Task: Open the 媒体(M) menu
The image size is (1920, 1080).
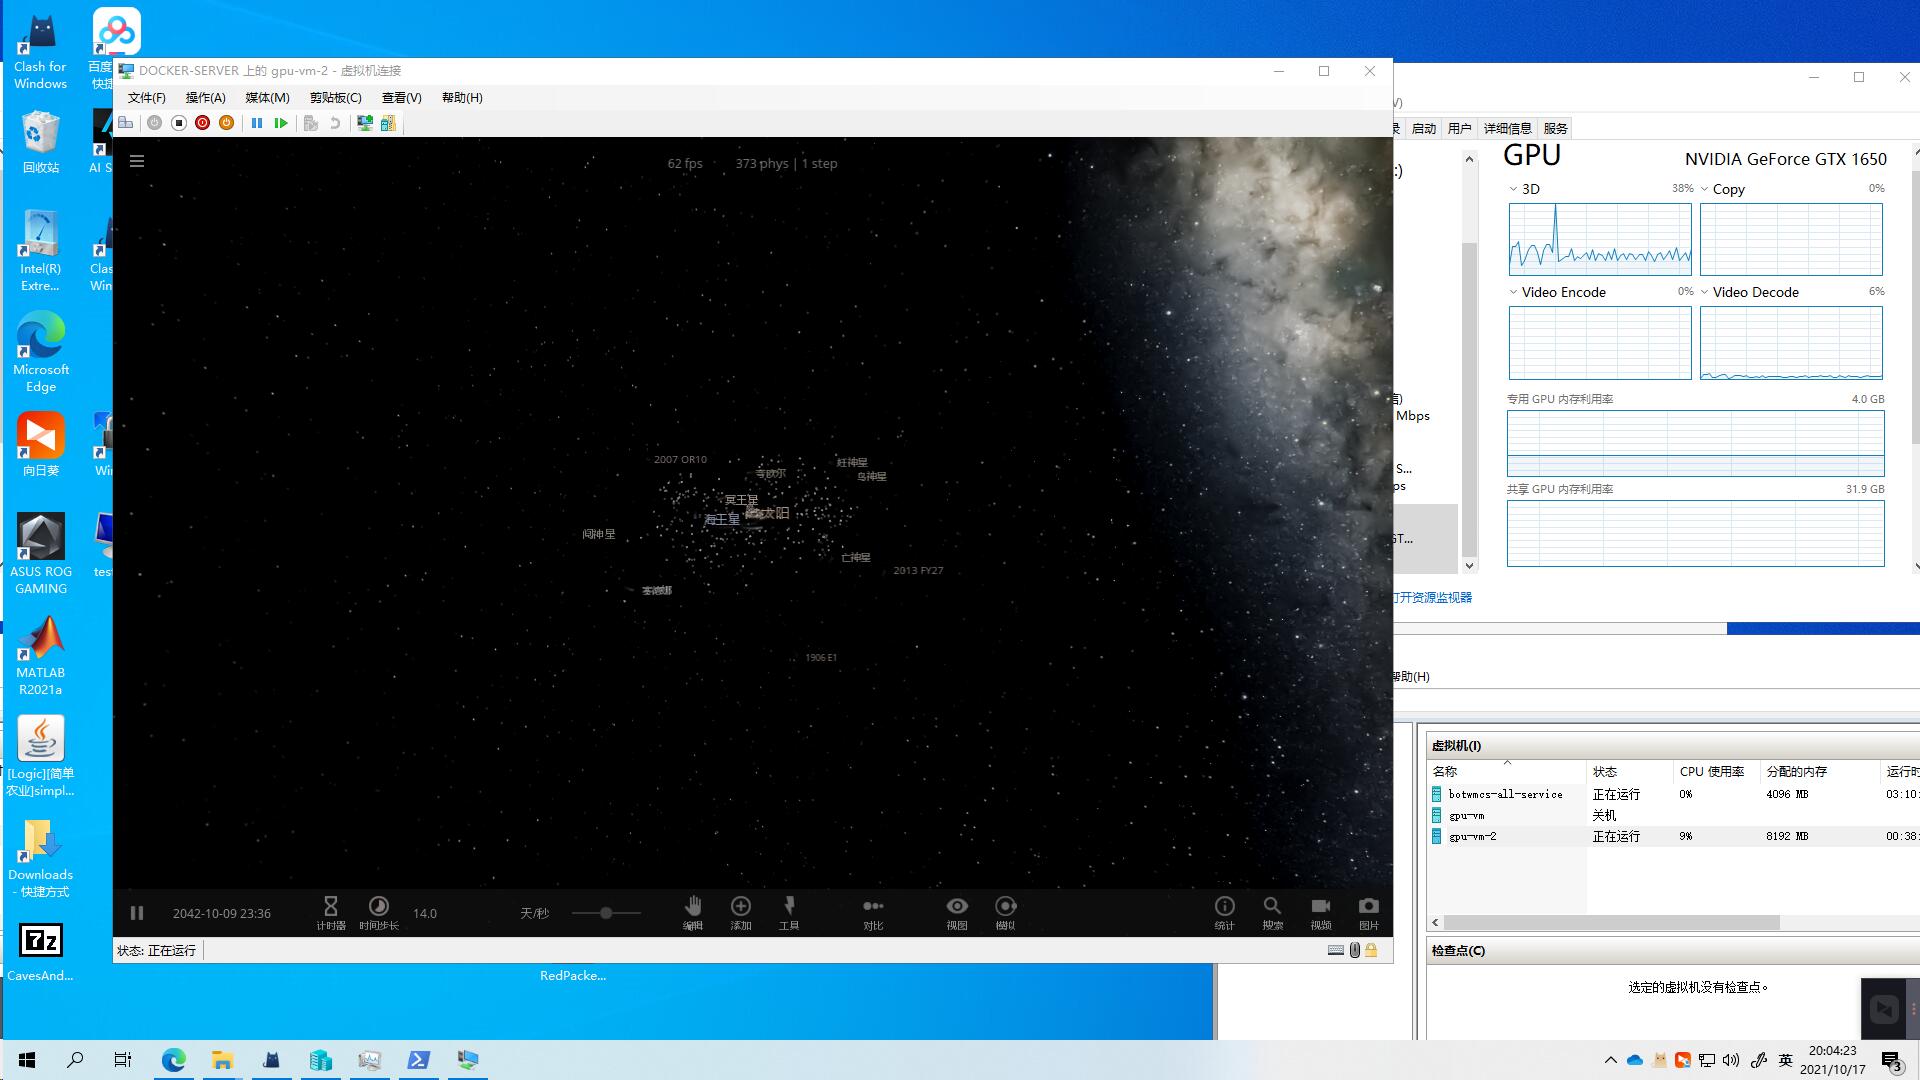Action: pos(267,97)
